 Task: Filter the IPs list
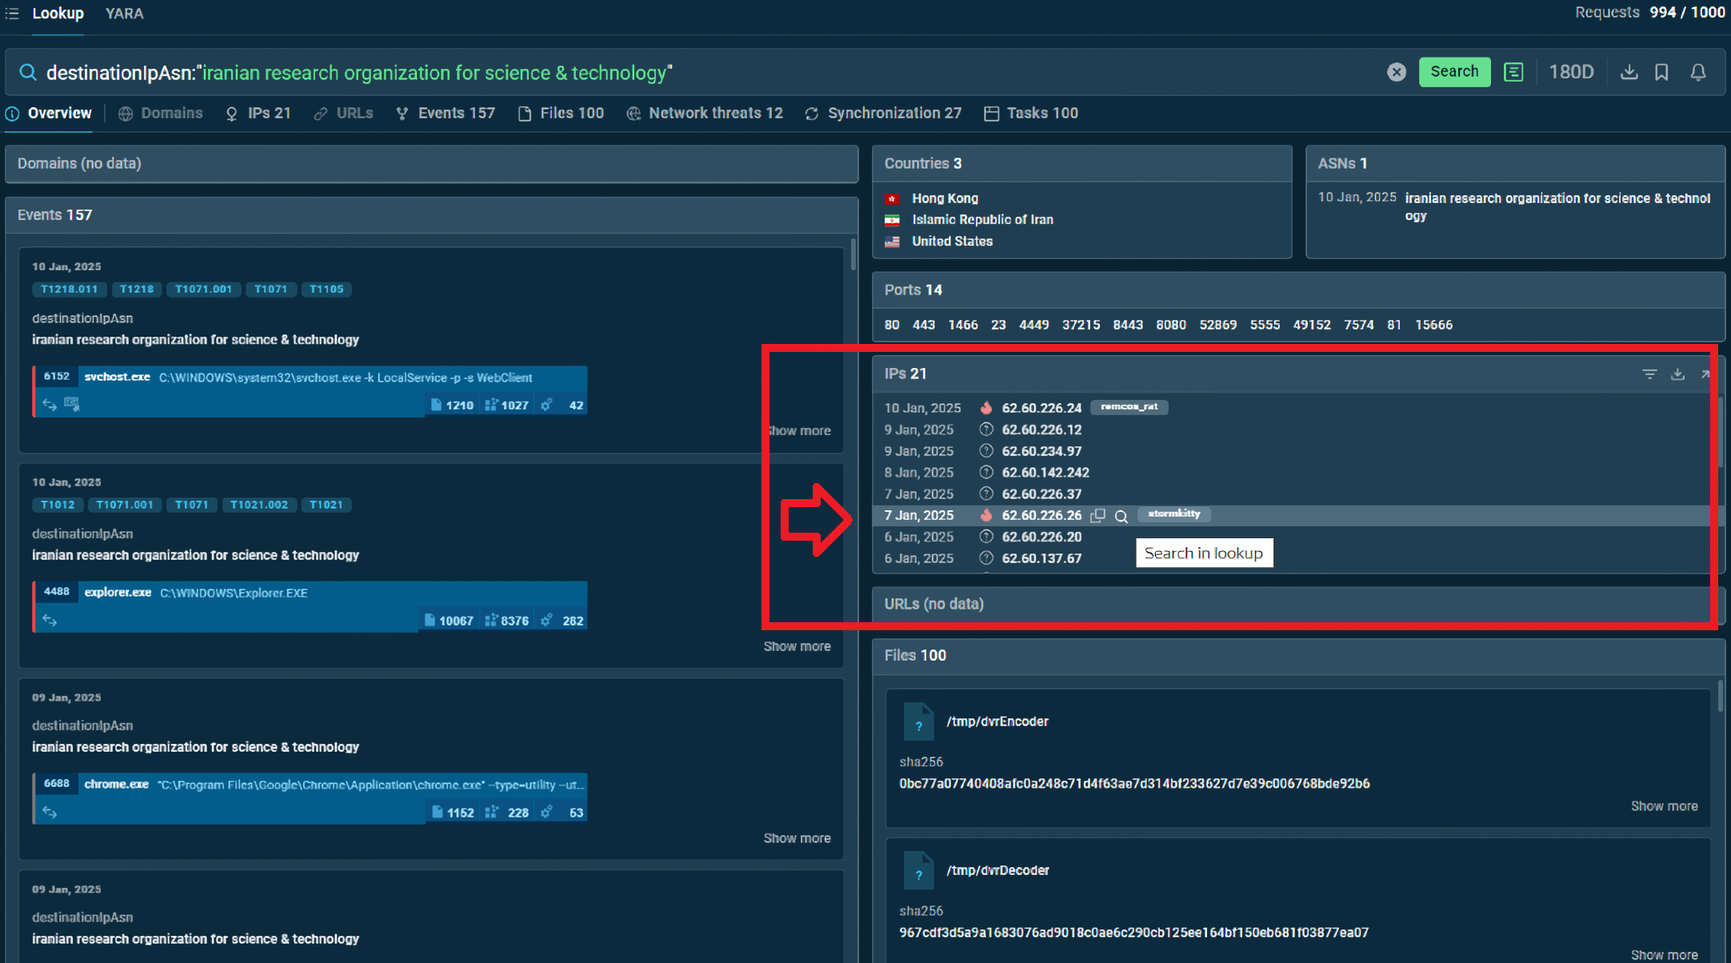pos(1649,373)
